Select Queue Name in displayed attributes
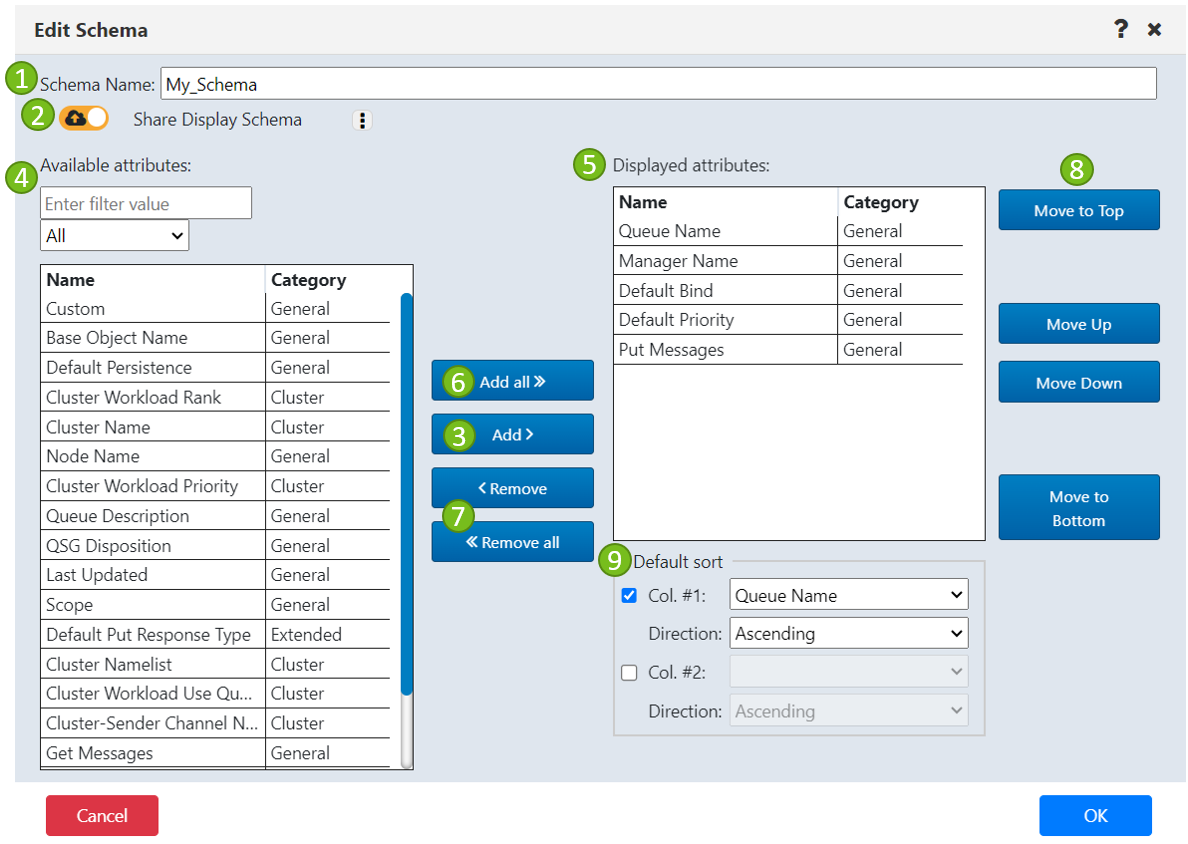Image resolution: width=1188 pixels, height=844 pixels. pos(788,231)
